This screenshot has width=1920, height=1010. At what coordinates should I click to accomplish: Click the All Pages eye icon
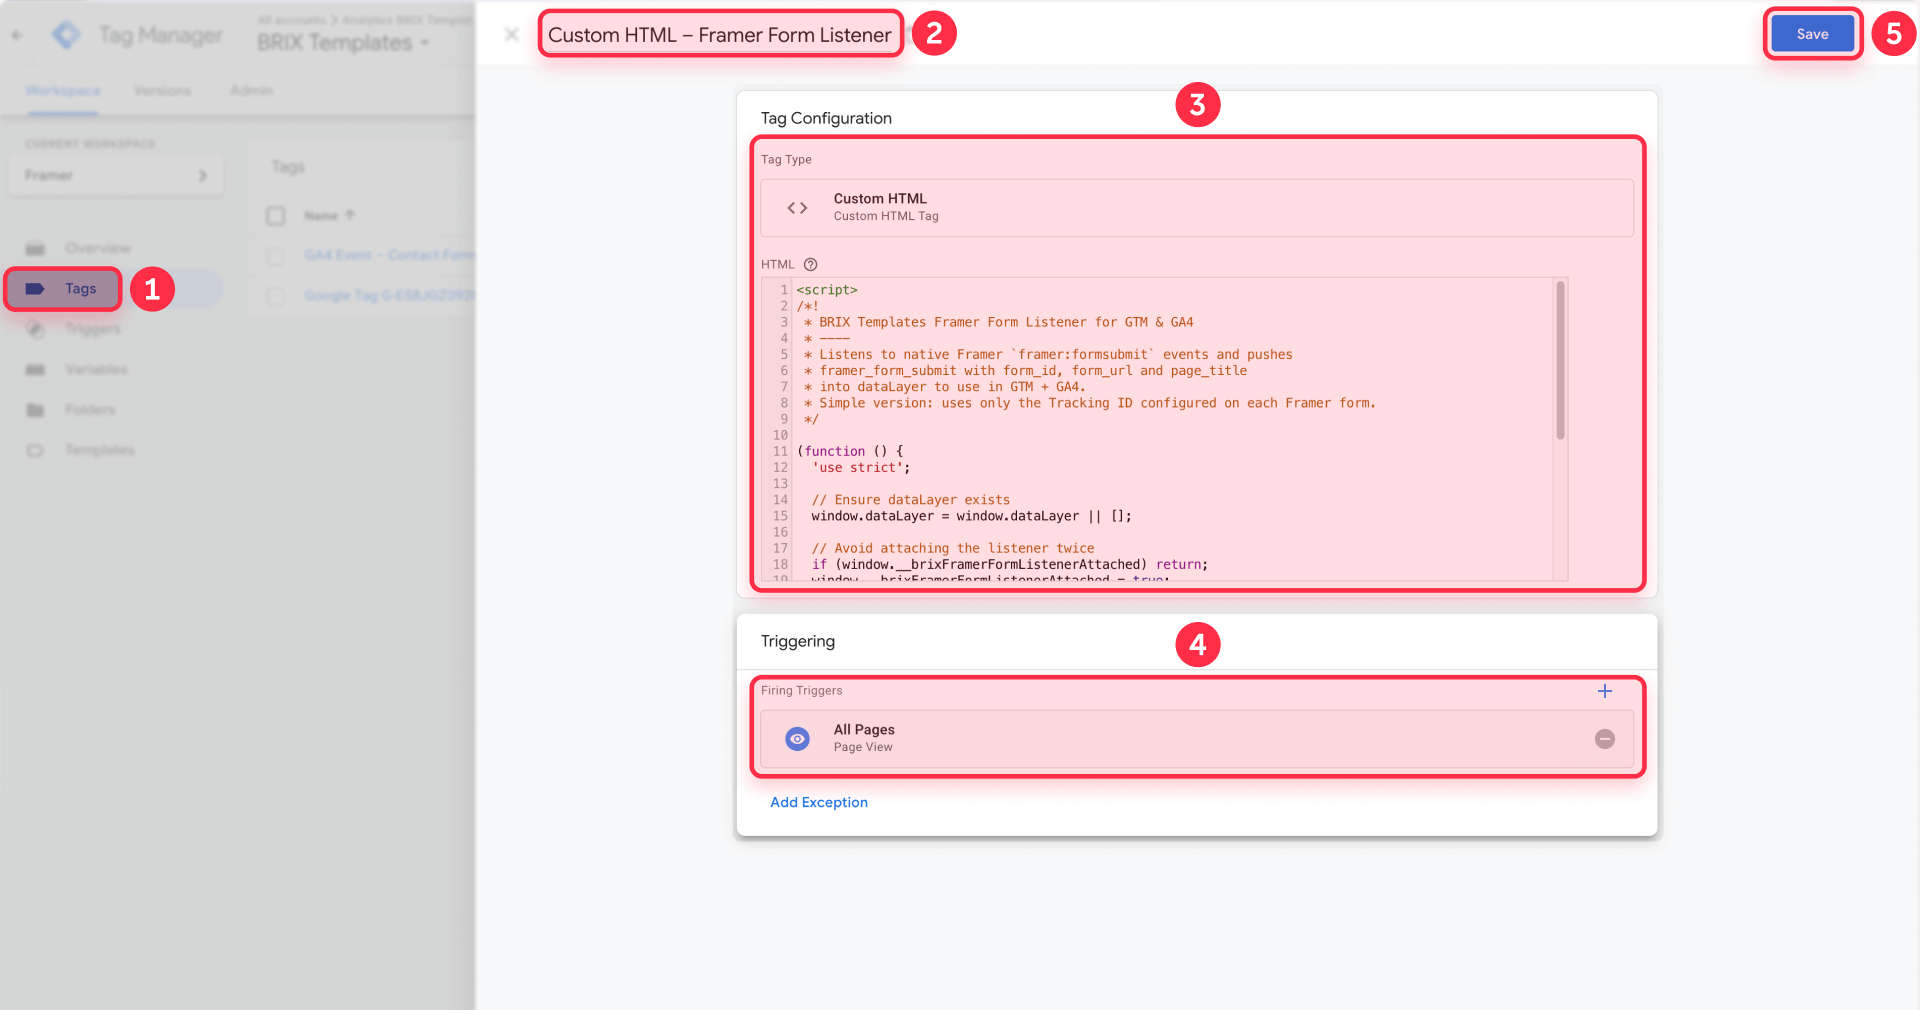pos(797,739)
